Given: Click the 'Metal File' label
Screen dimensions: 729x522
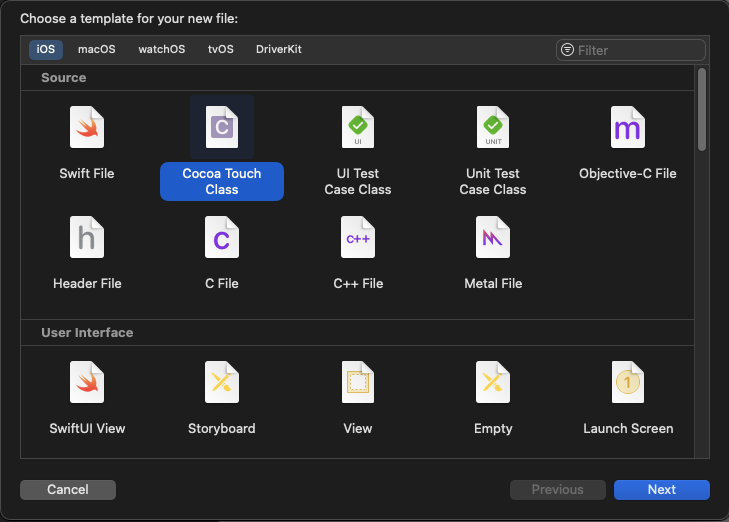Looking at the screenshot, I should [493, 283].
